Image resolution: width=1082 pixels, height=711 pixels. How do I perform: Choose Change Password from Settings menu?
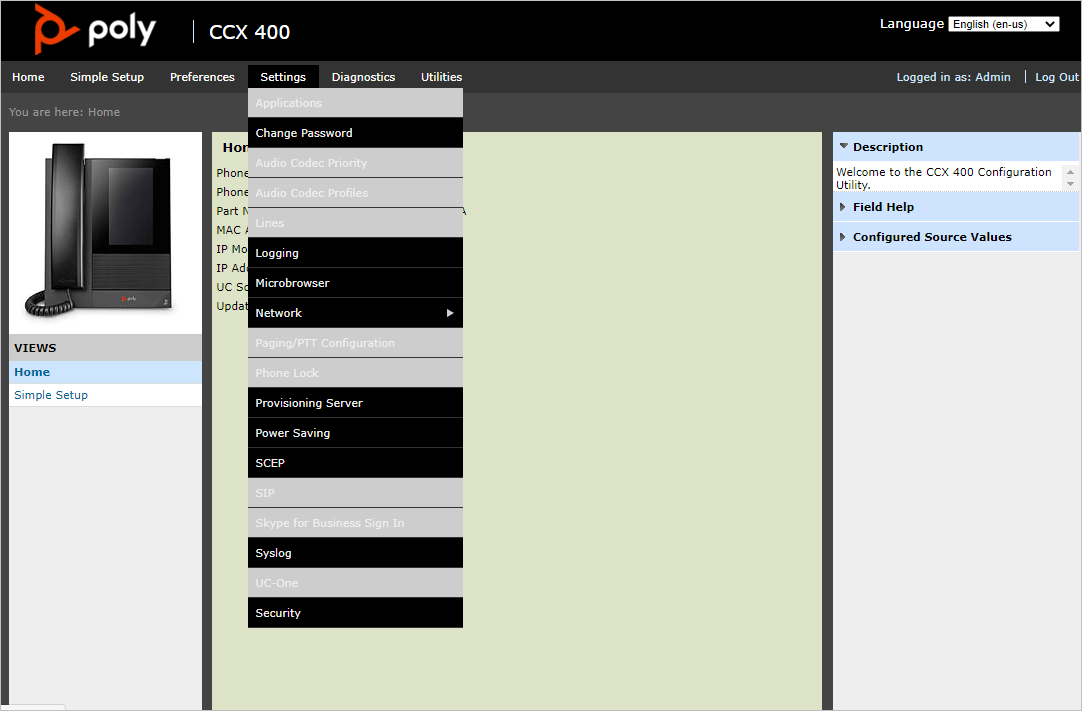[x=355, y=133]
